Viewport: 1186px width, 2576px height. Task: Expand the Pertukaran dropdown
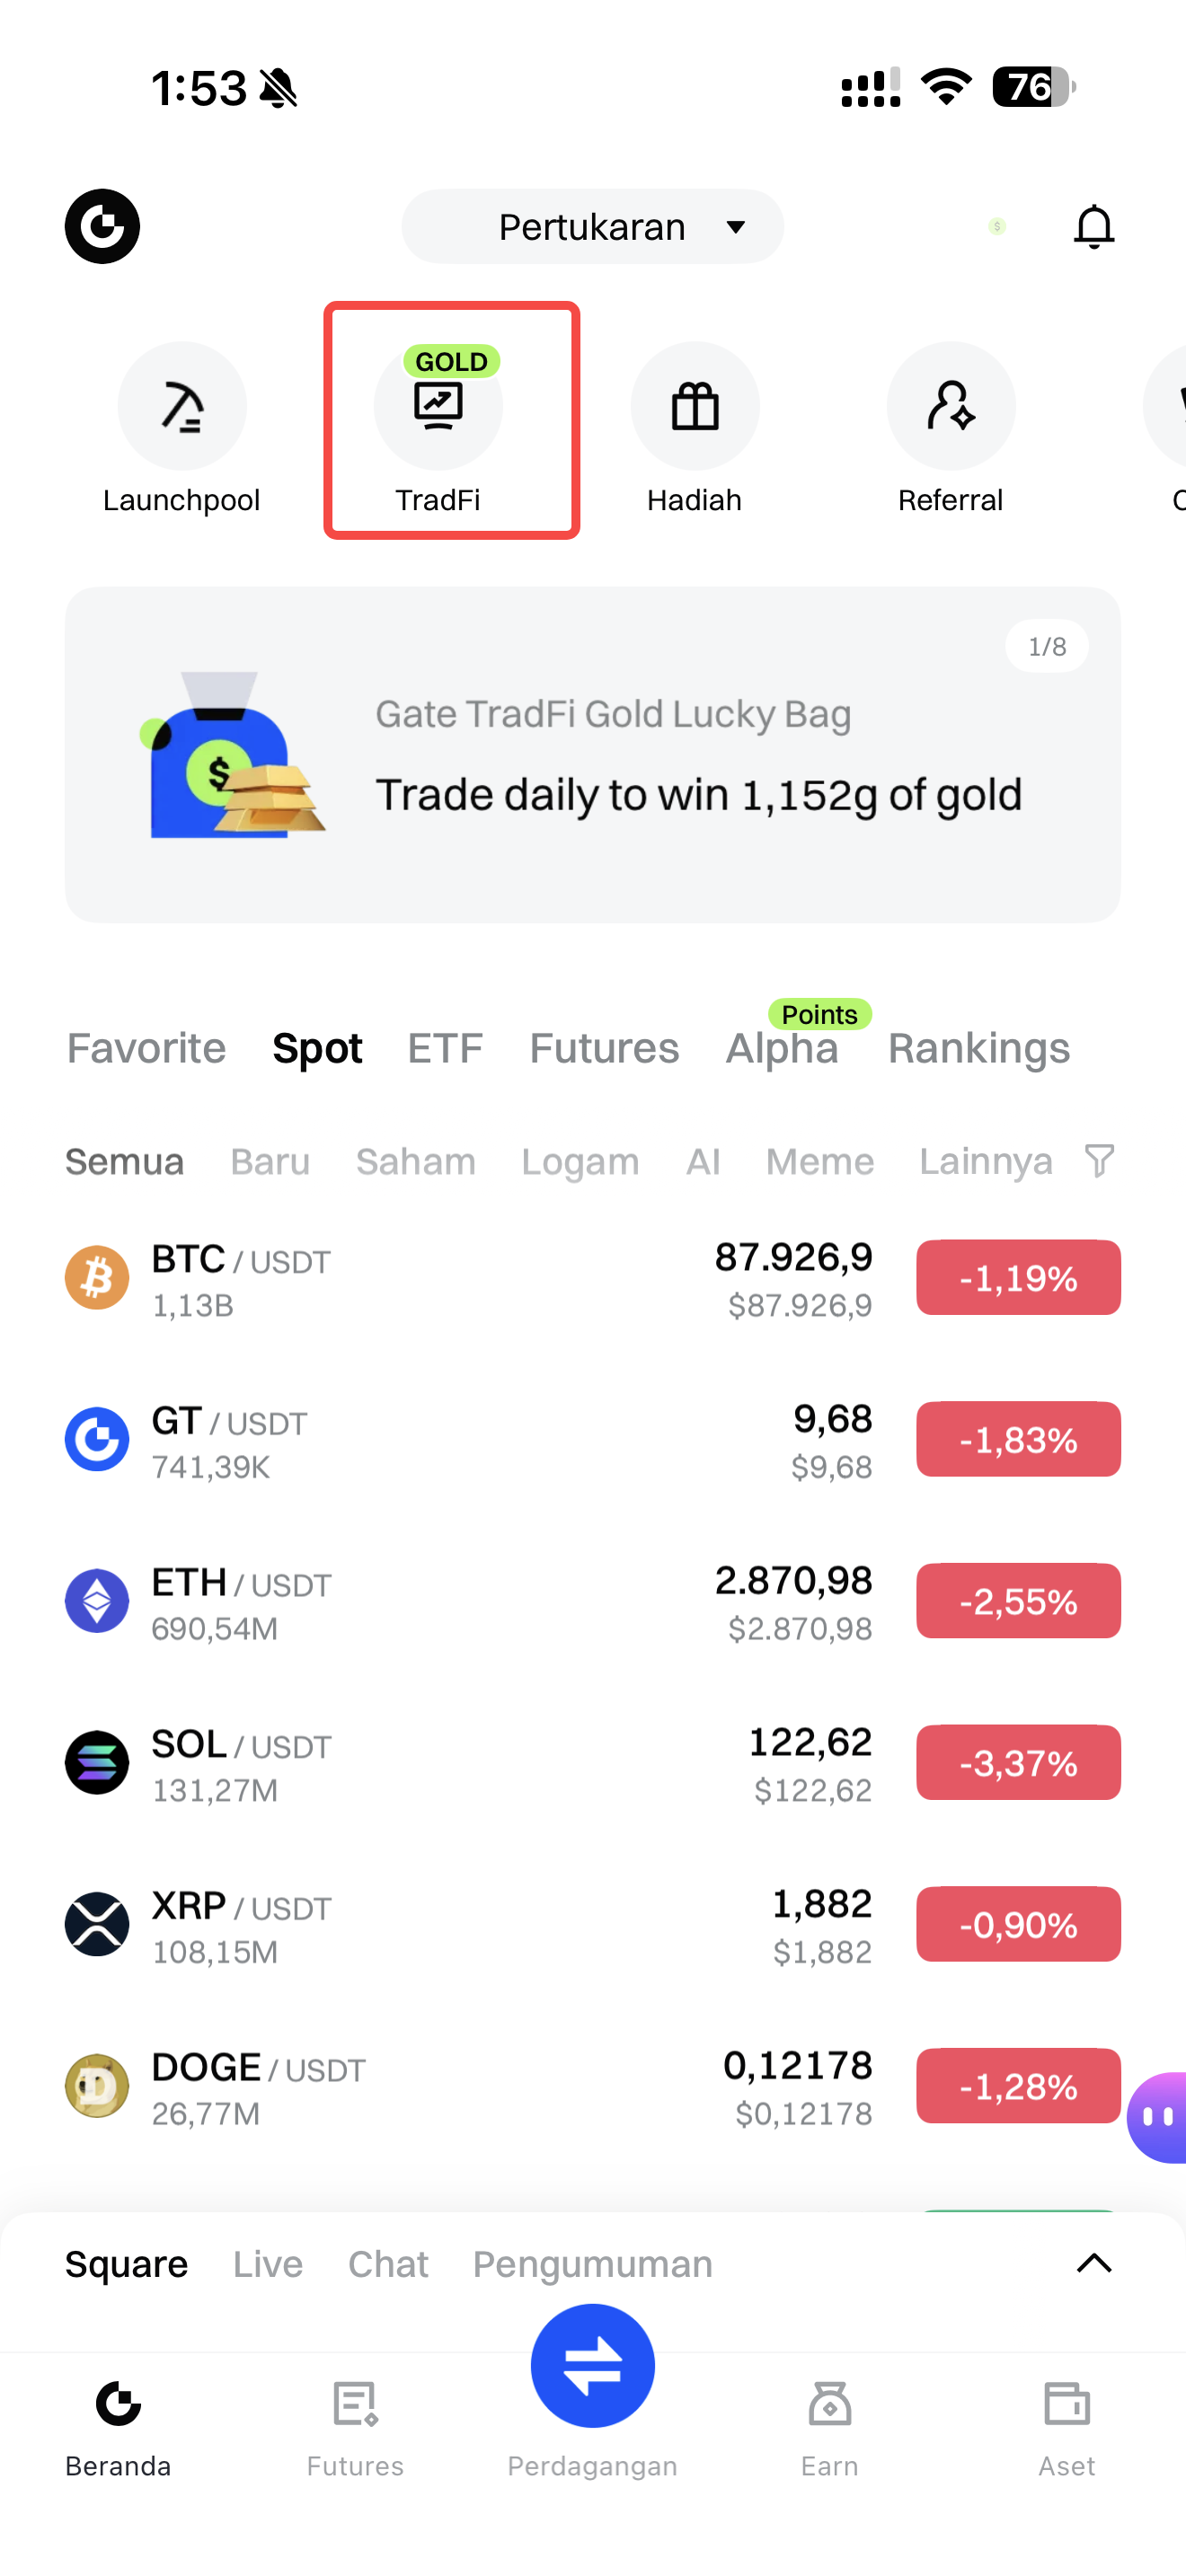pos(592,227)
